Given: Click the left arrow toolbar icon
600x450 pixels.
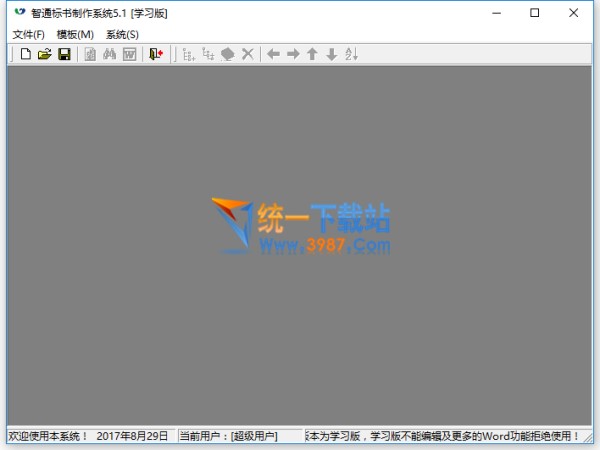Looking at the screenshot, I should coord(273,54).
